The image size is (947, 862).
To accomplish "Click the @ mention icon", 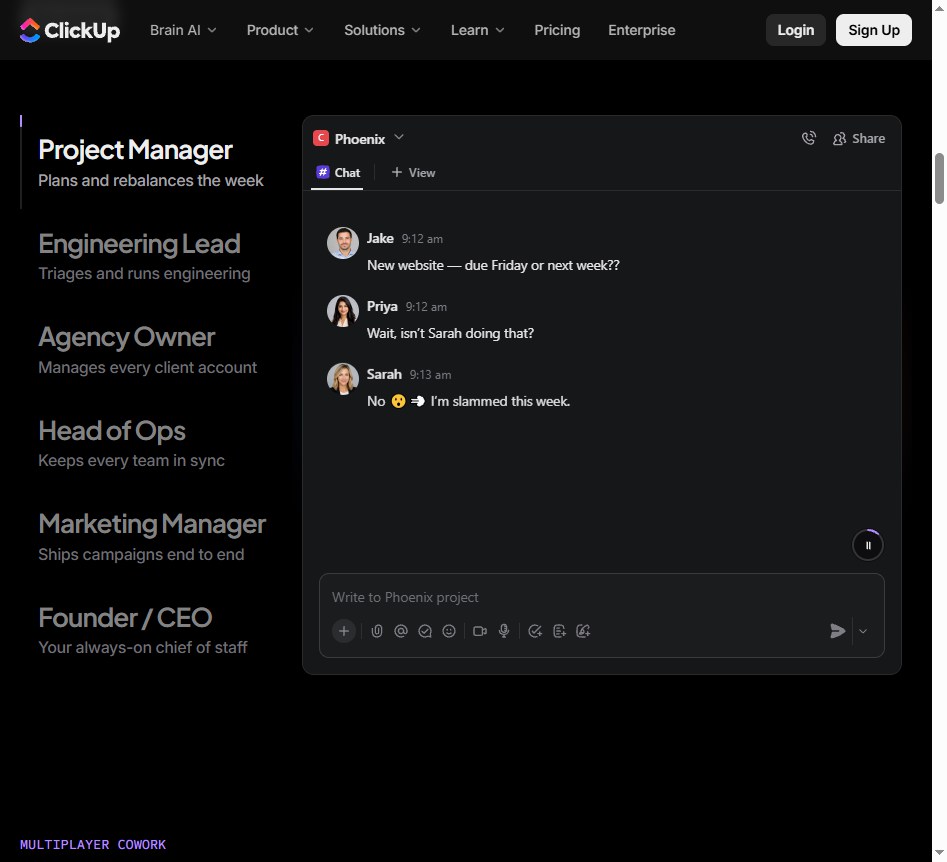I will (x=401, y=631).
